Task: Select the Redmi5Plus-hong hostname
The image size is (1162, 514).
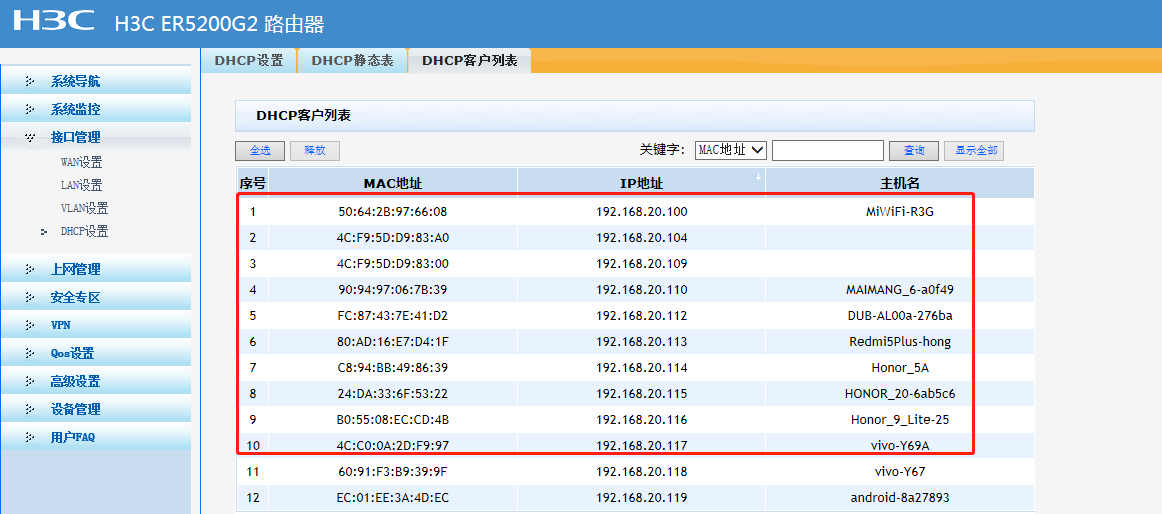Action: point(900,342)
